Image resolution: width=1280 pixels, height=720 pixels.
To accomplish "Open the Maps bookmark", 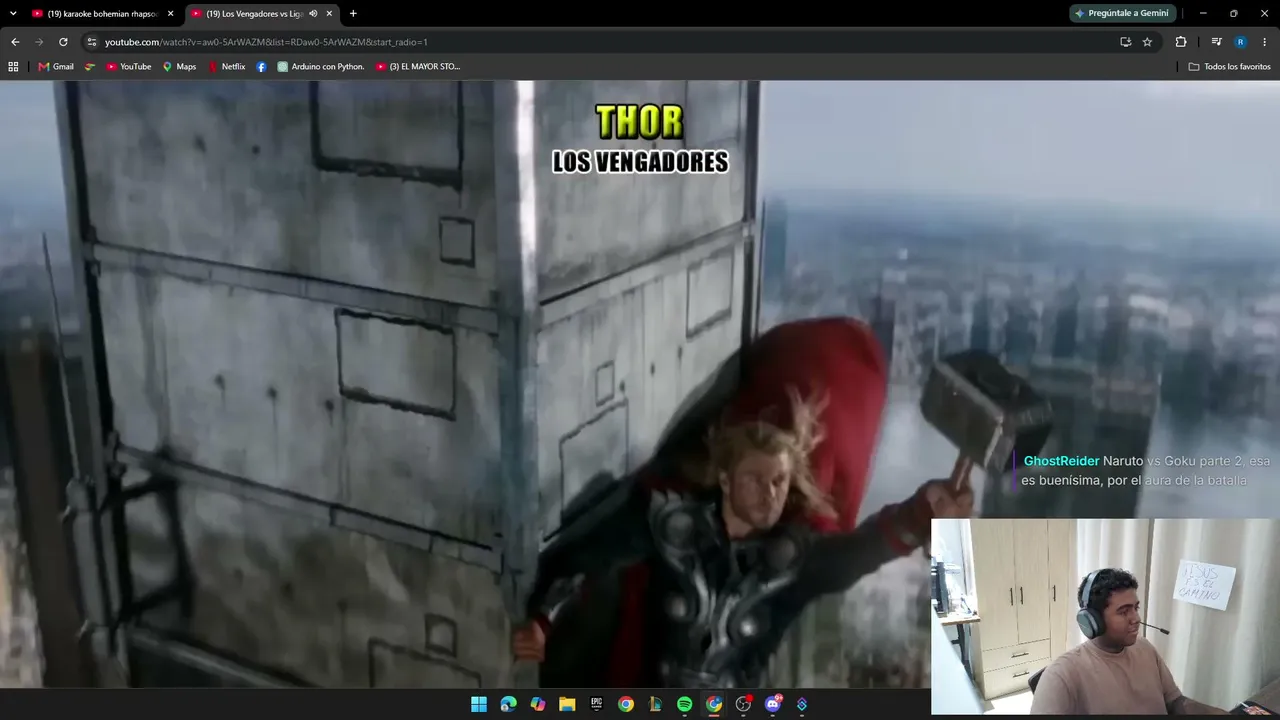I will click(x=180, y=67).
